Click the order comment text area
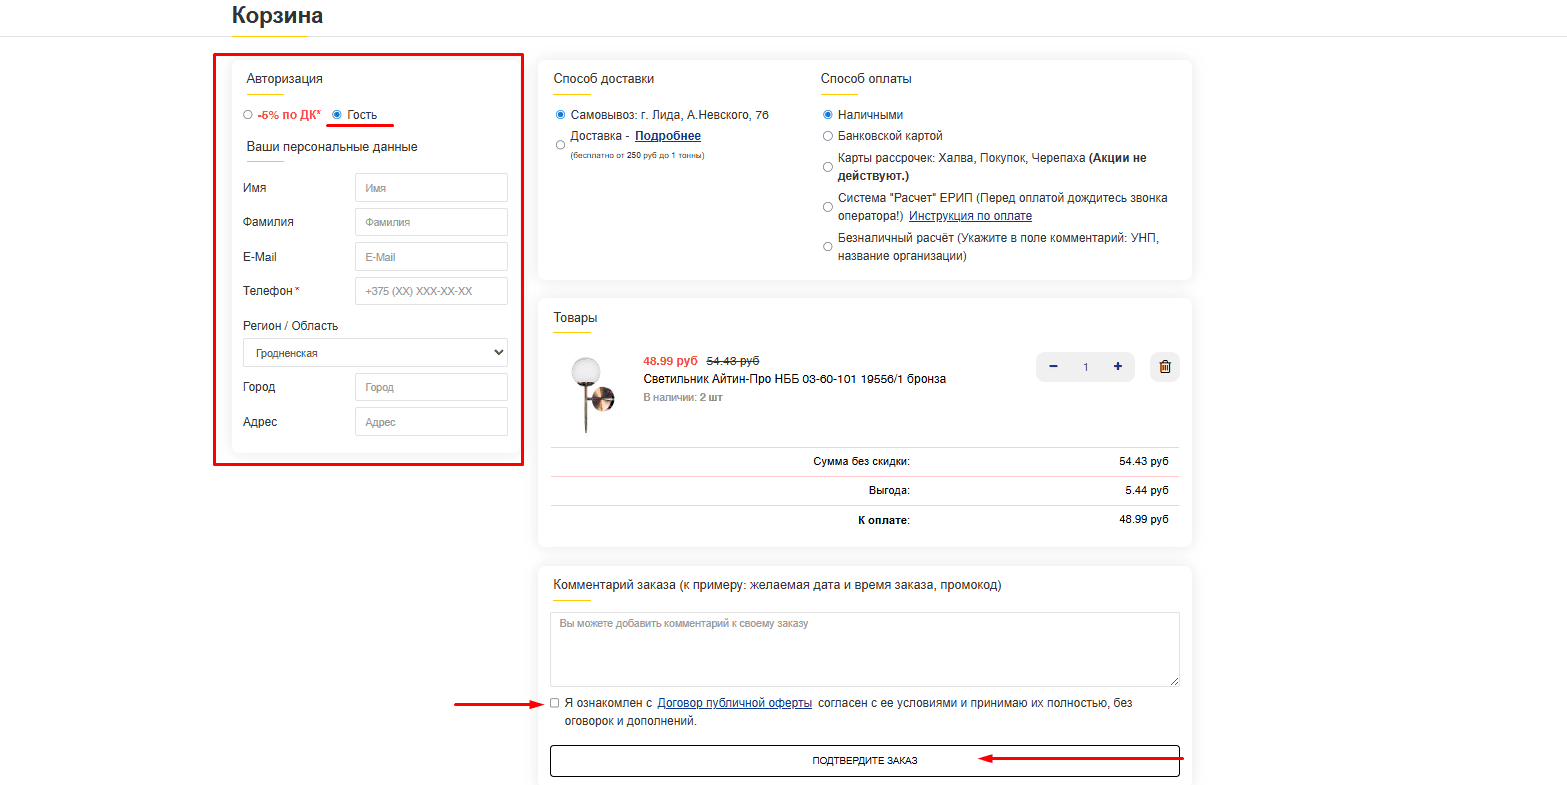Image resolution: width=1567 pixels, height=785 pixels. (x=864, y=649)
